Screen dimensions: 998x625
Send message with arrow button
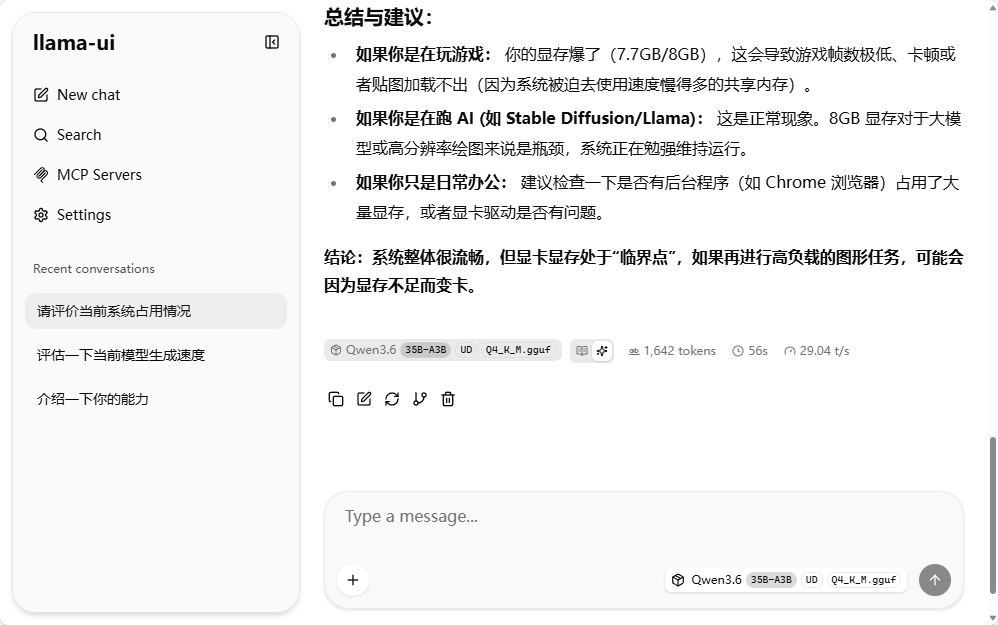click(934, 580)
